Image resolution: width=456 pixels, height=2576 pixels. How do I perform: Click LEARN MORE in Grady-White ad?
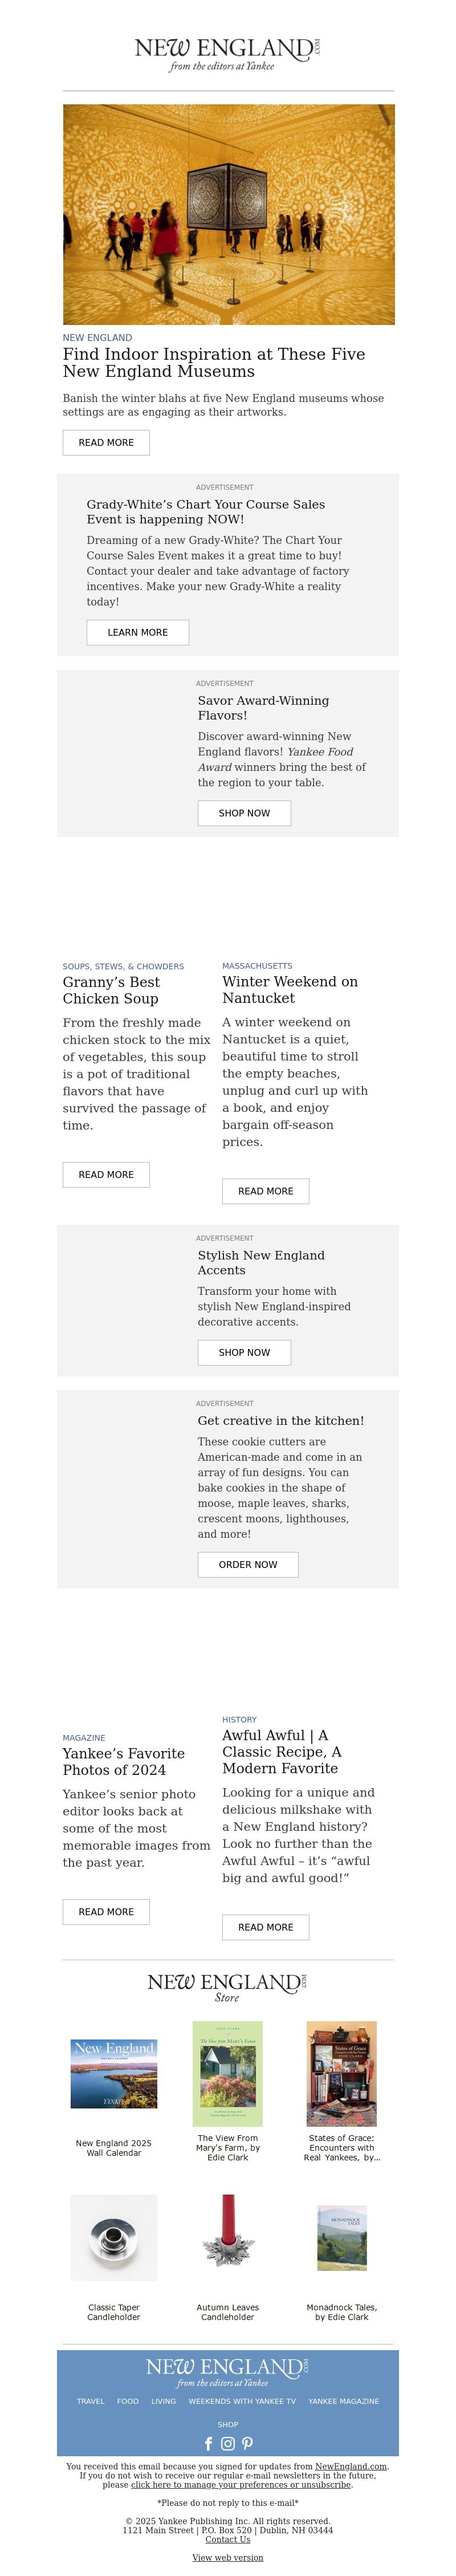pos(138,633)
